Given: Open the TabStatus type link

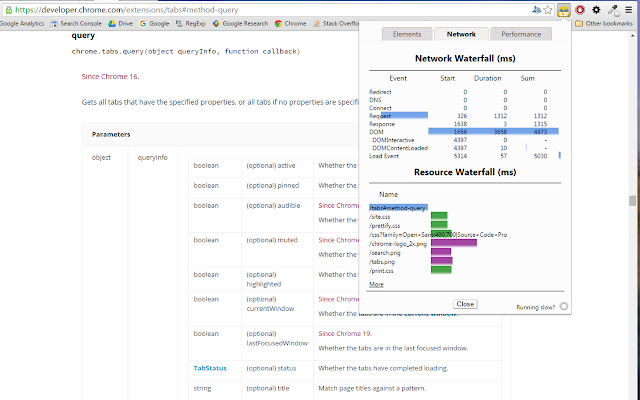Looking at the screenshot, I should [210, 368].
